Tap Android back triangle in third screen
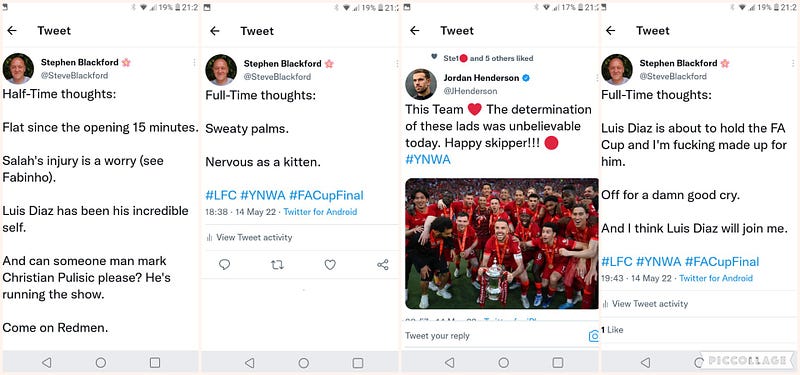The height and width of the screenshot is (375, 800). pyautogui.click(x=449, y=363)
